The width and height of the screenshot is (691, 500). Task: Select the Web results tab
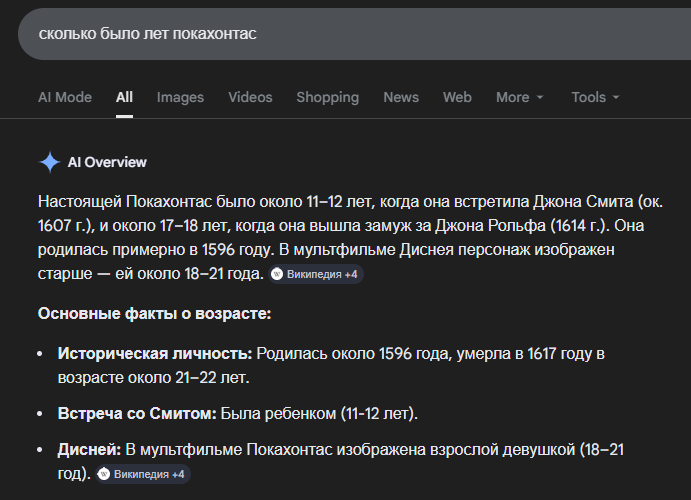457,97
